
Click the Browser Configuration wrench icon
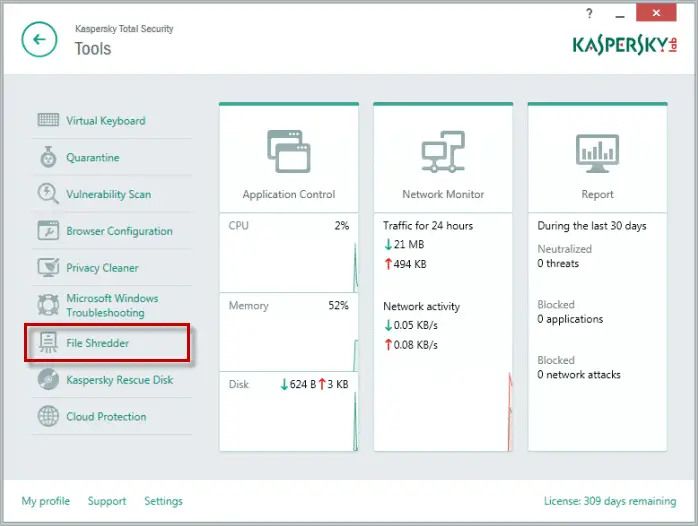tap(48, 231)
